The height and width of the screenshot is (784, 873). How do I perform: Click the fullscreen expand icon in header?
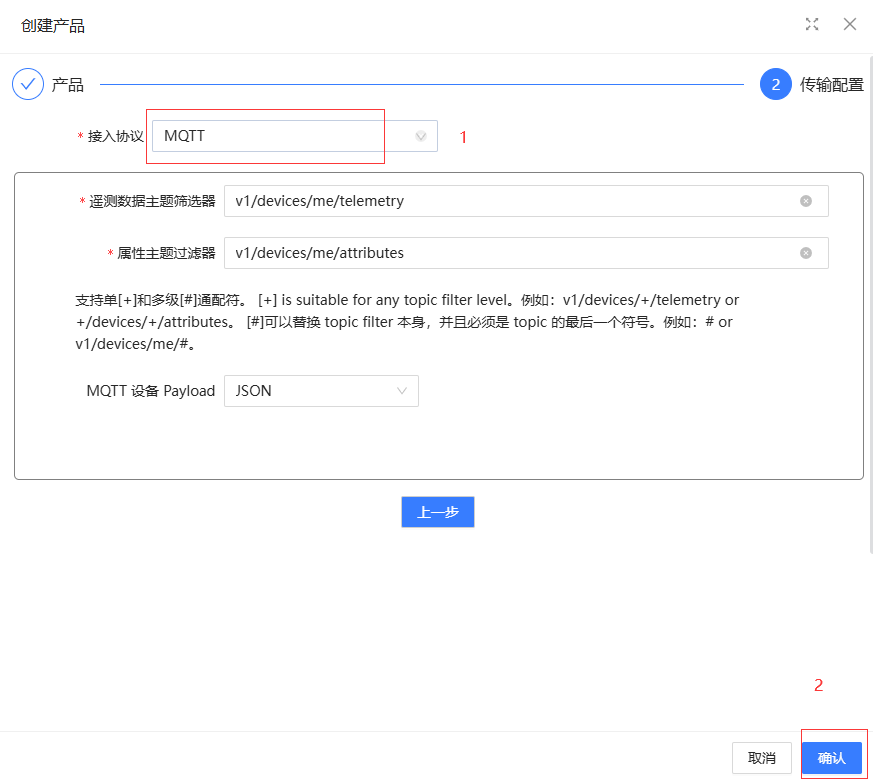pyautogui.click(x=812, y=24)
